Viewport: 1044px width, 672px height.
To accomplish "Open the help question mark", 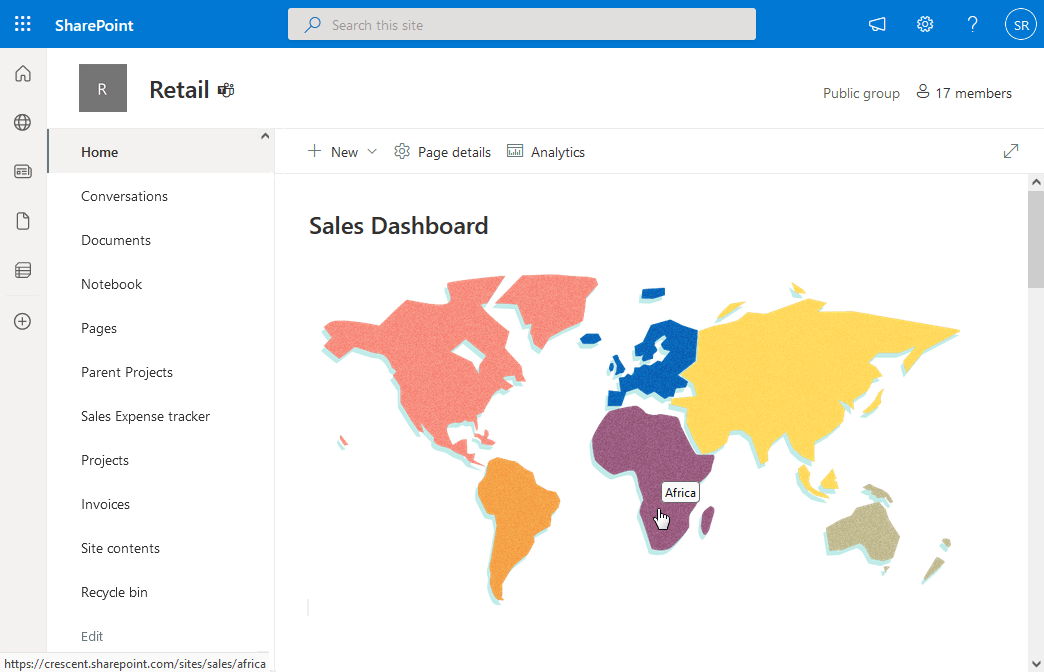I will point(972,24).
